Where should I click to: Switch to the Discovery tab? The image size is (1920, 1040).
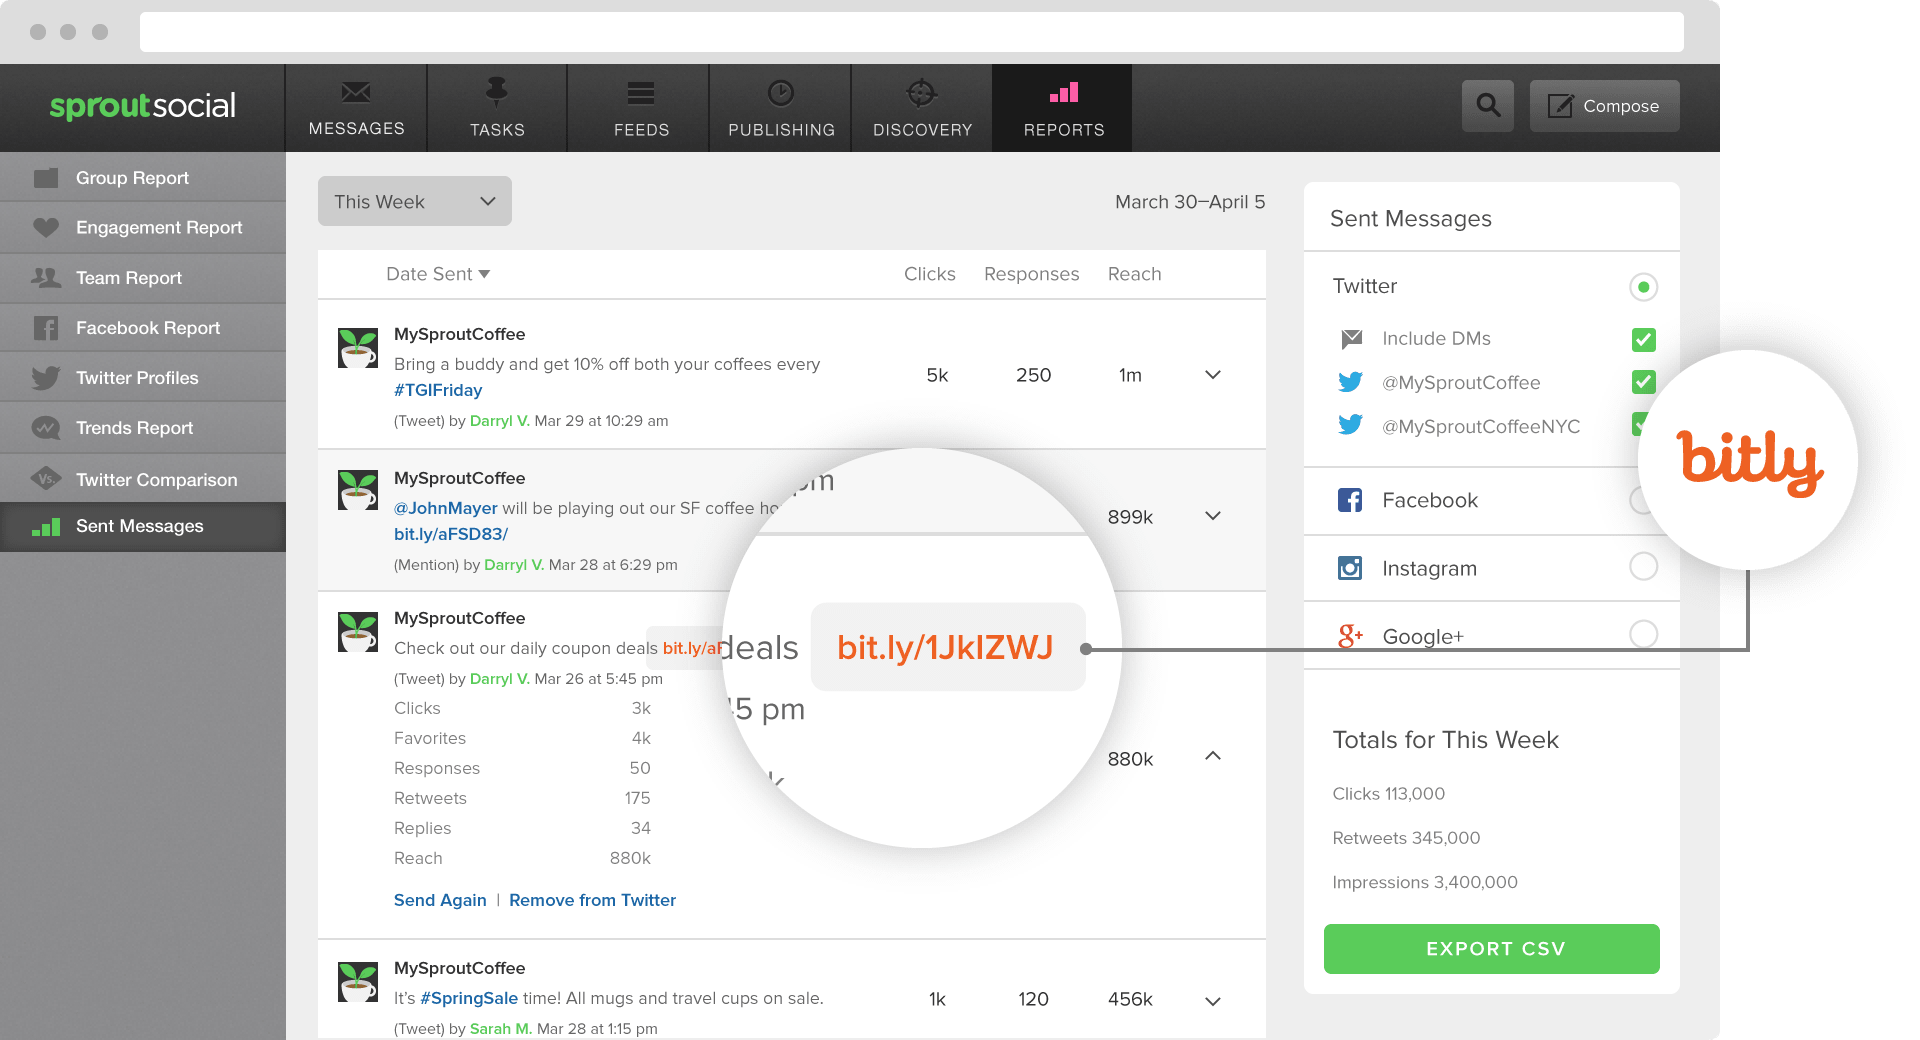click(922, 108)
